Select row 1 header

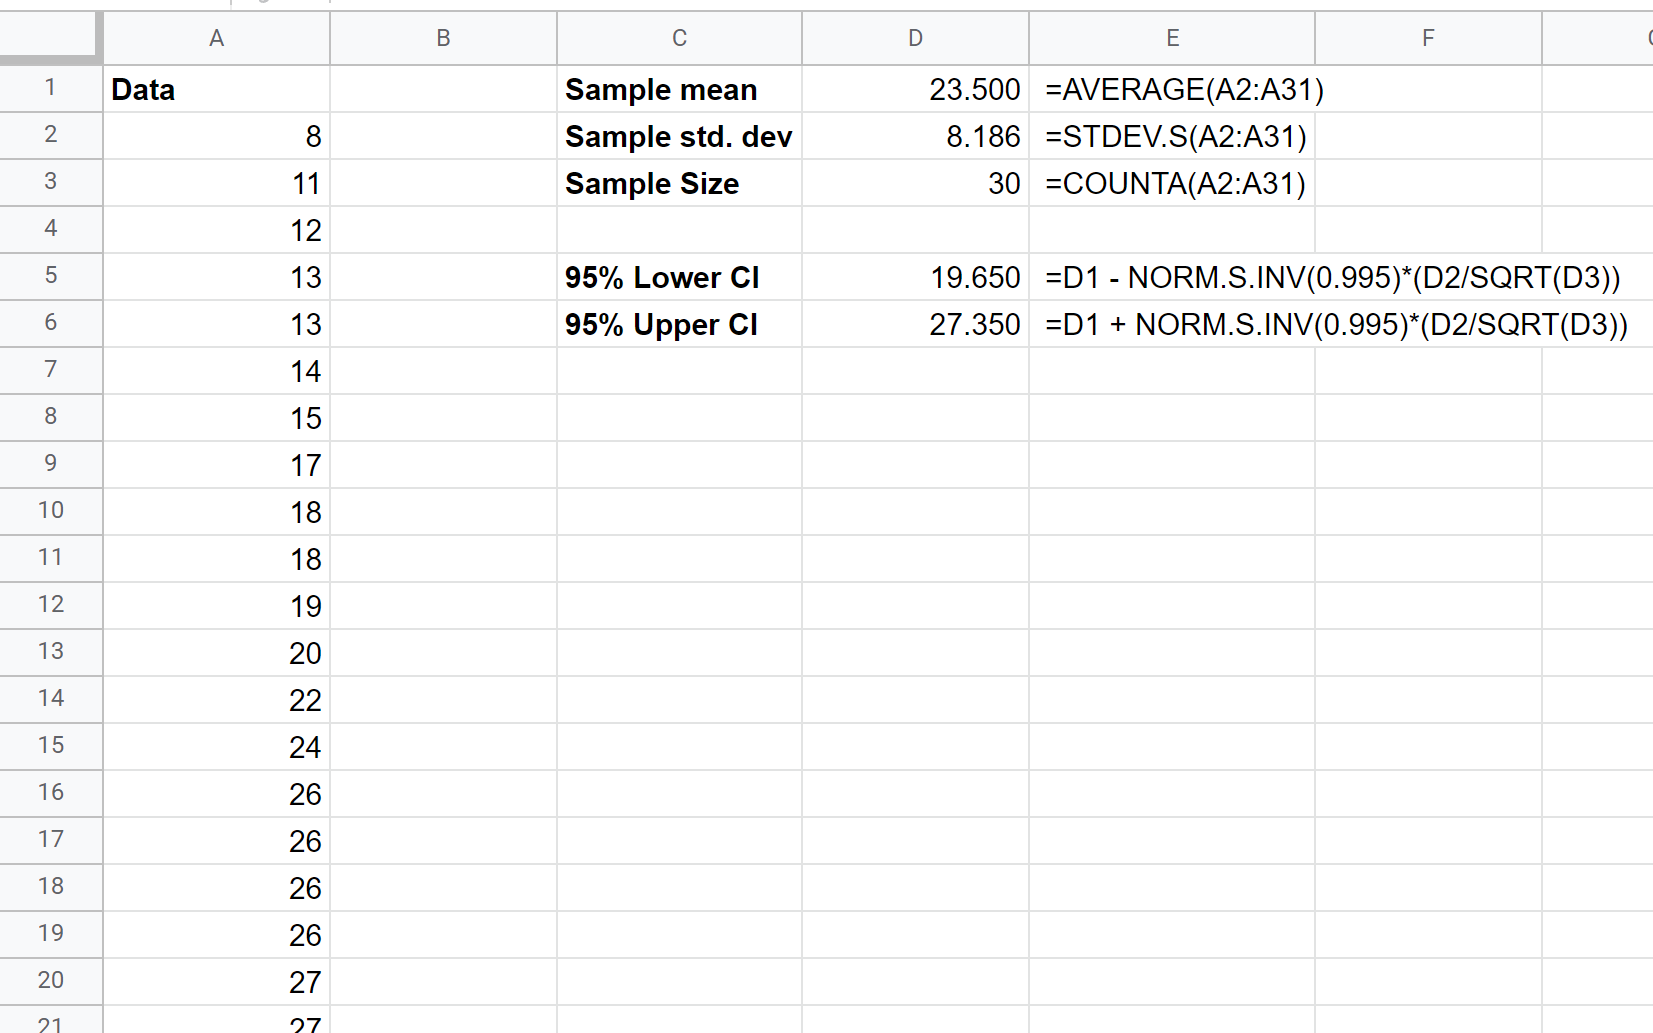click(x=51, y=88)
